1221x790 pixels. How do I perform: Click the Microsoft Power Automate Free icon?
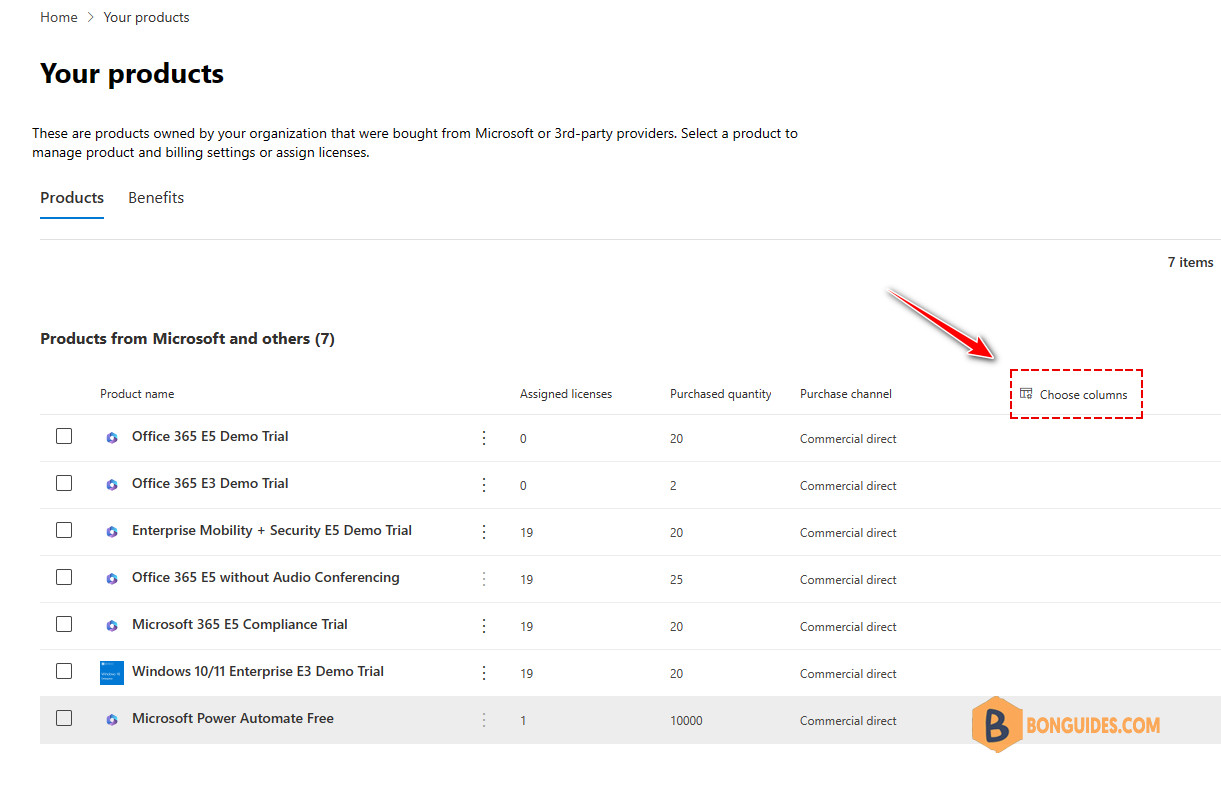click(112, 719)
